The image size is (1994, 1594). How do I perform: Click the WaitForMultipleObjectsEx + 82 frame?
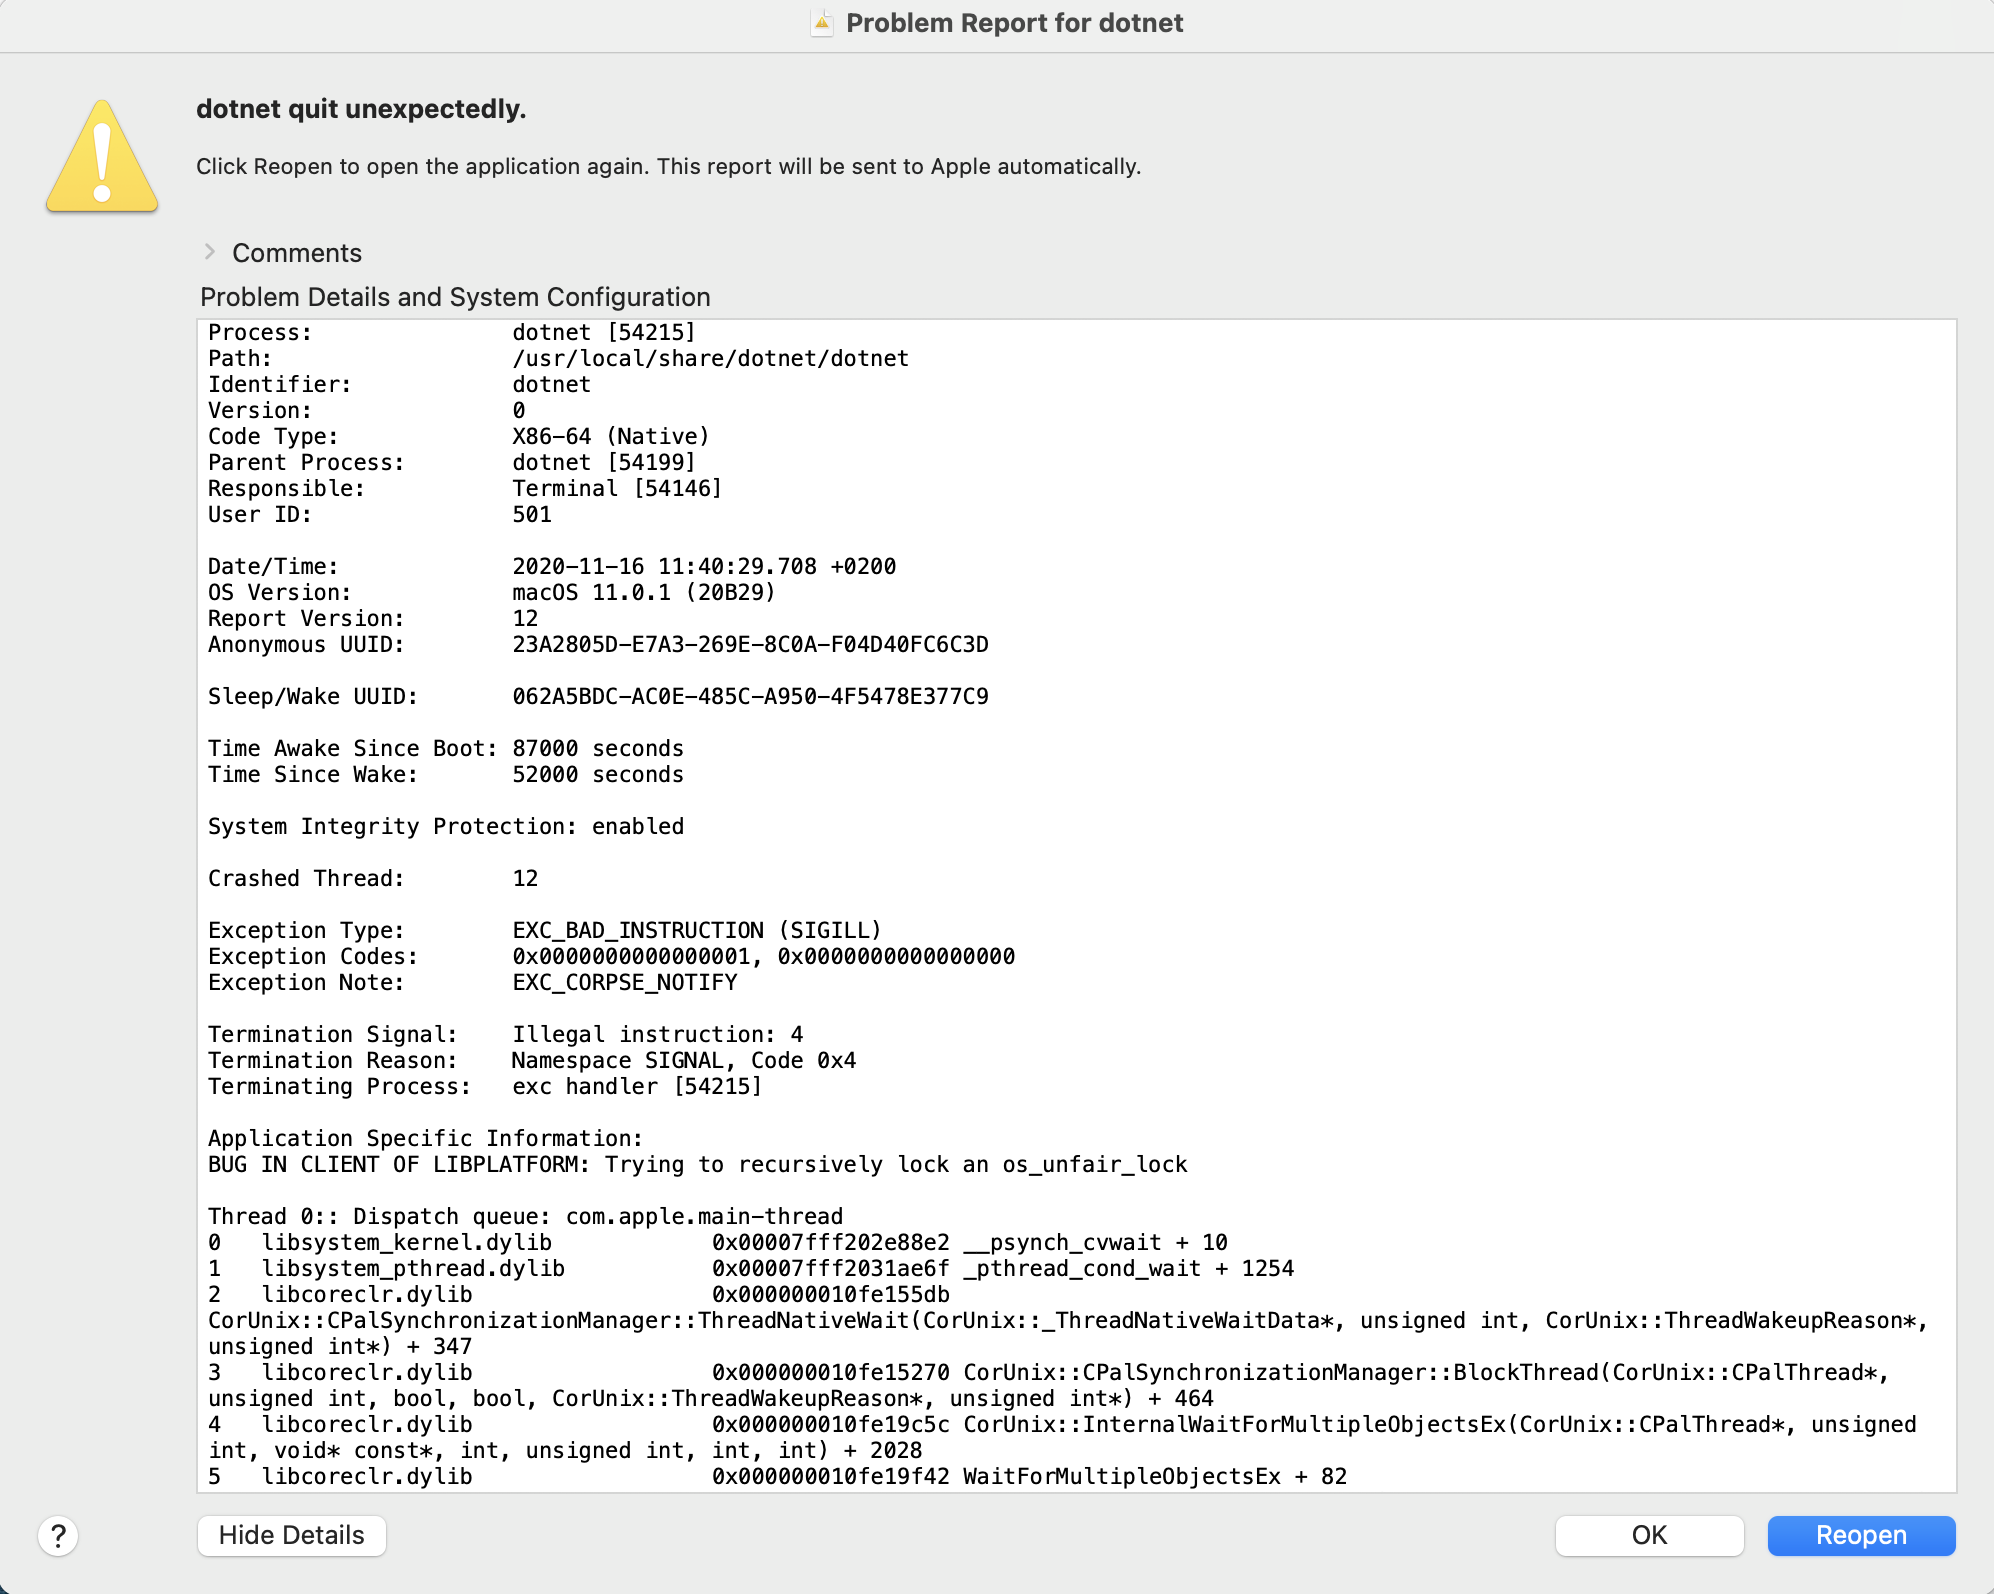(1155, 1476)
